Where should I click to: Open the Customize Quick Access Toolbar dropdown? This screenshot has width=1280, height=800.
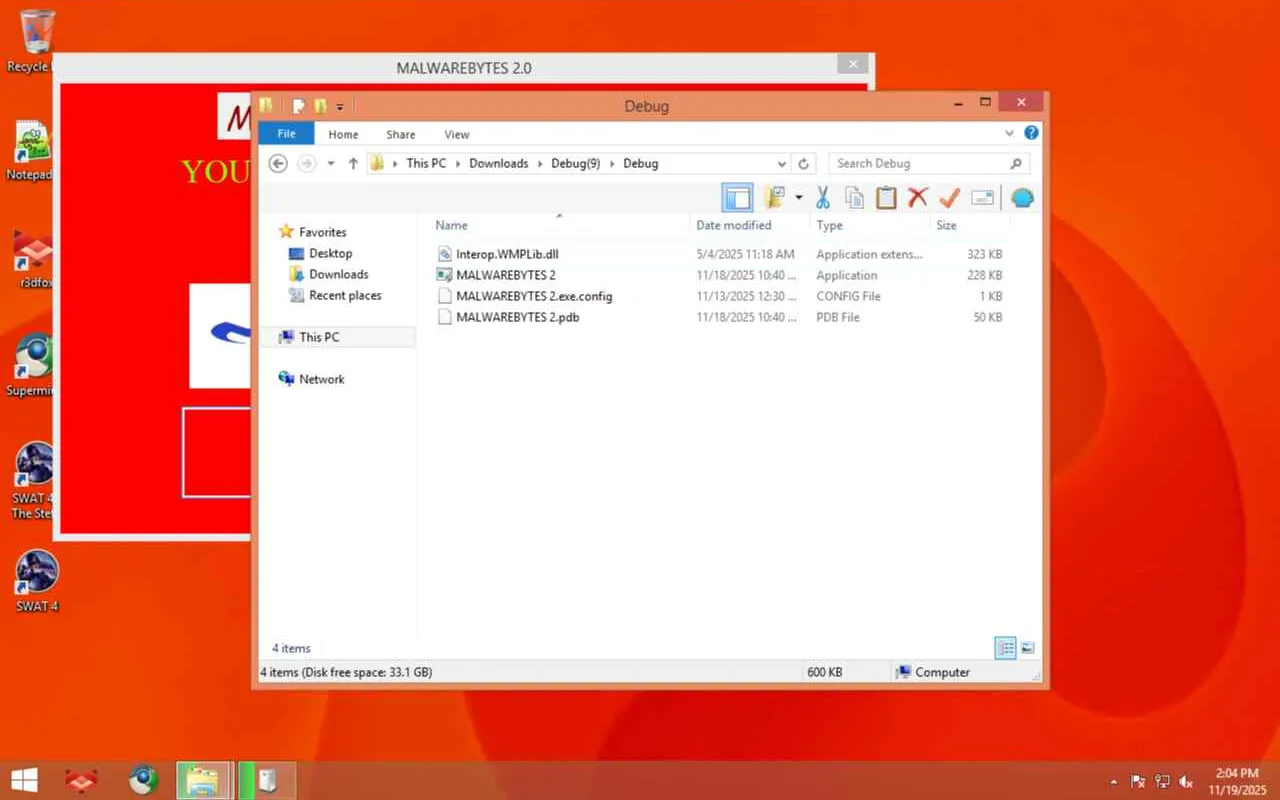[x=340, y=106]
